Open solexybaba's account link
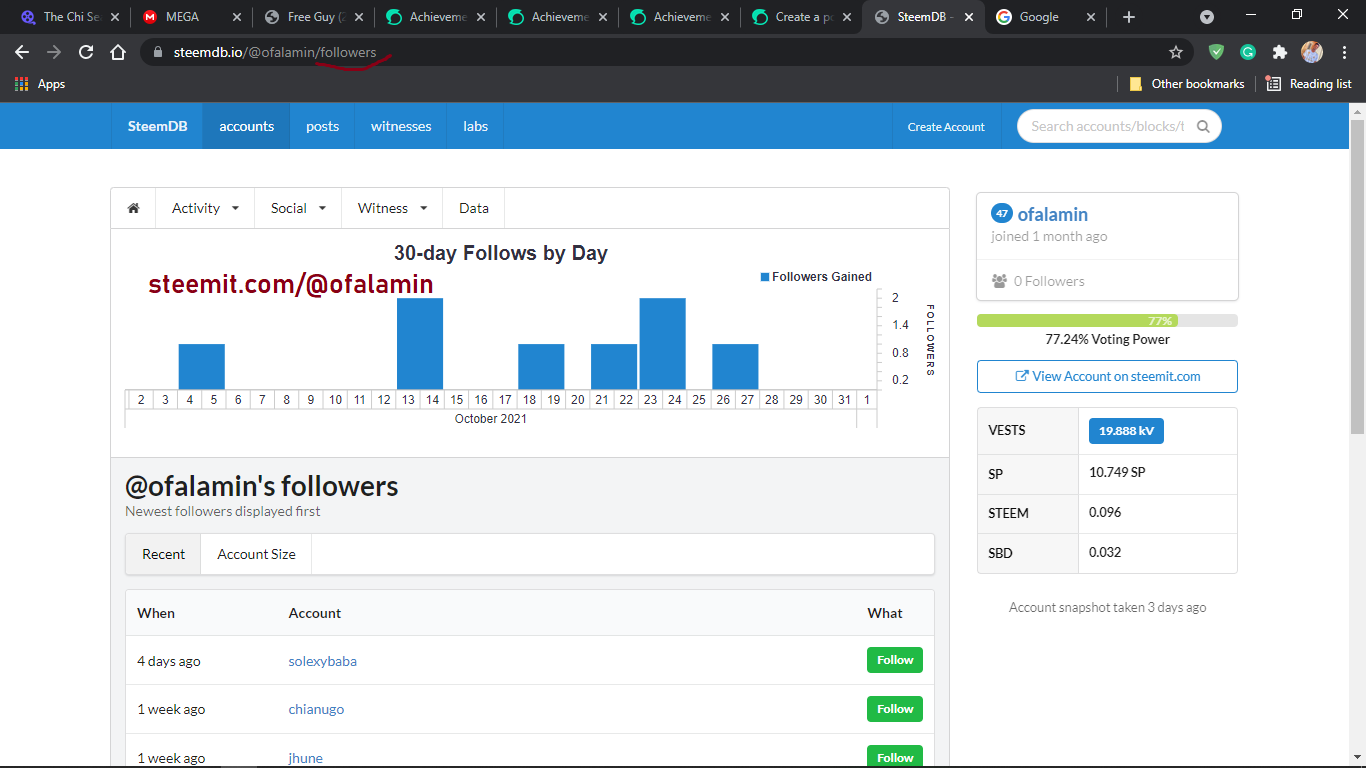 pos(323,661)
